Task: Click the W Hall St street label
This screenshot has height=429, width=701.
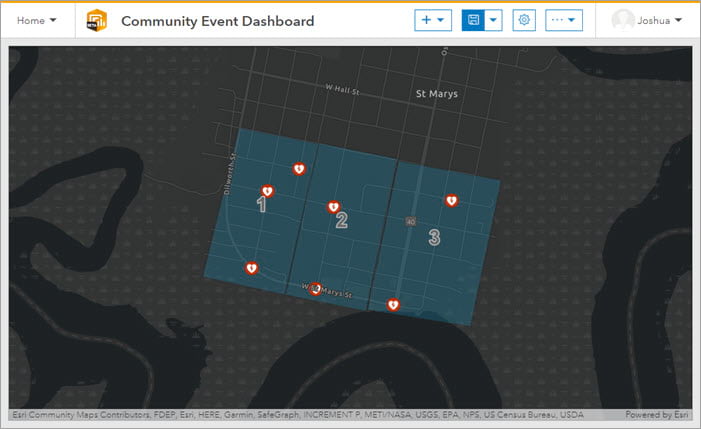Action: click(x=342, y=89)
